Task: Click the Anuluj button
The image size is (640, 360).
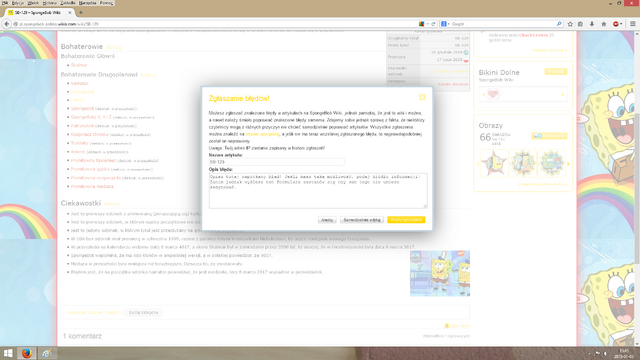Action: click(x=327, y=220)
